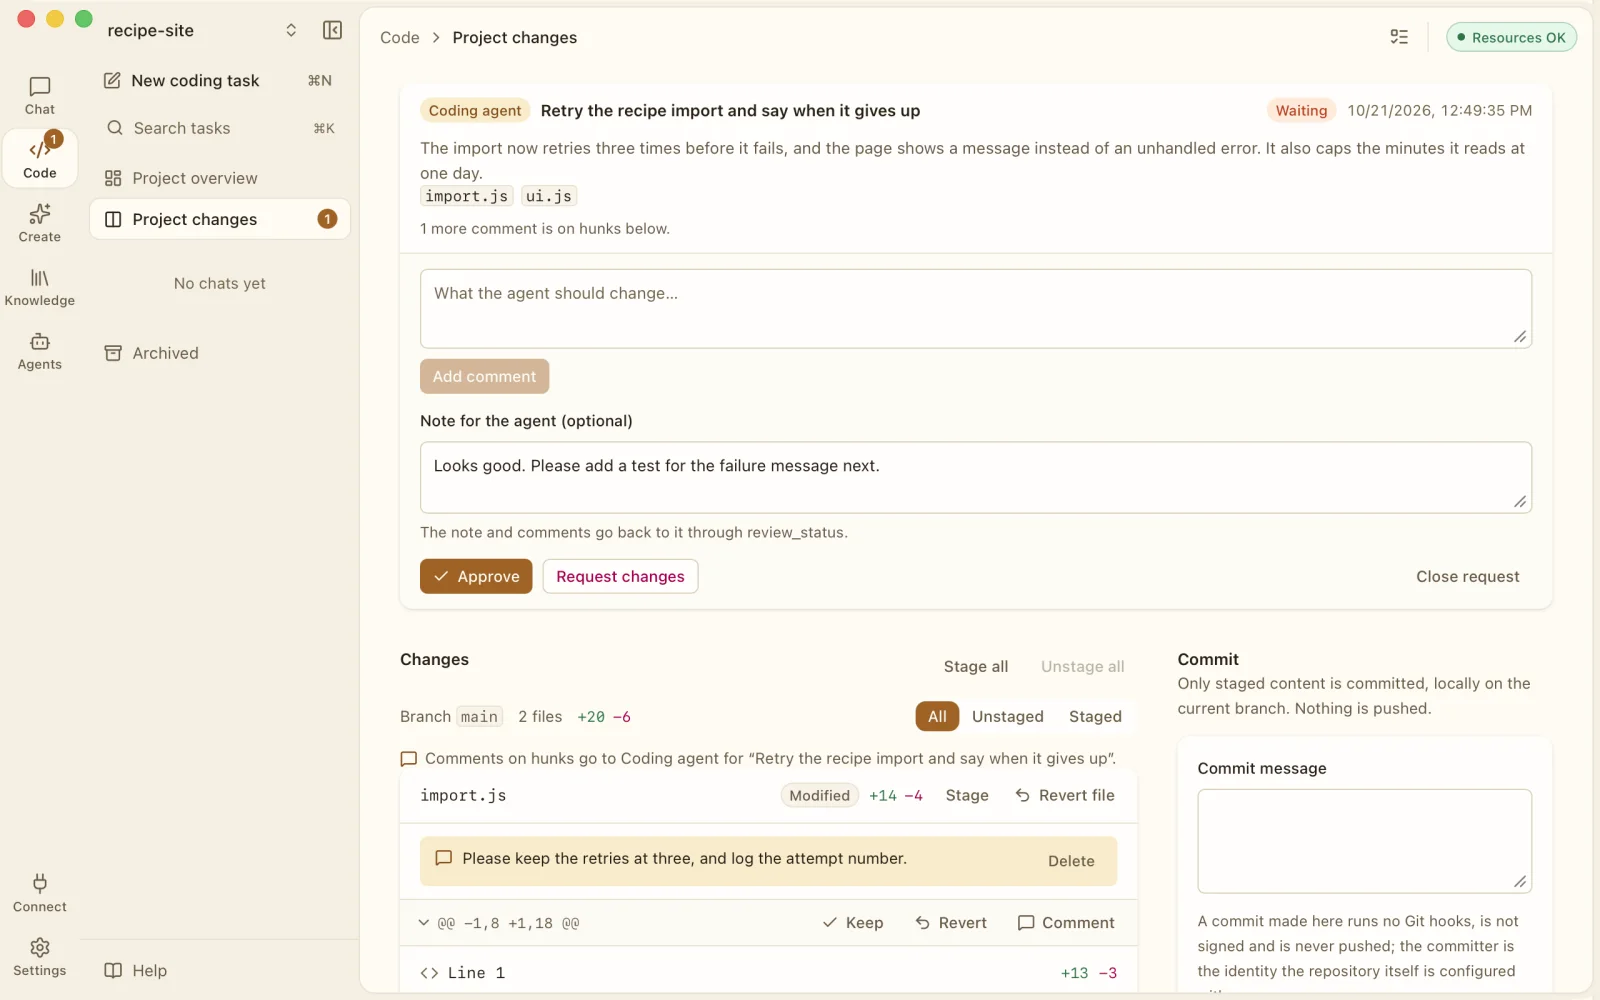The image size is (1600, 1000).
Task: Revert the @@ -1,8 hunk
Action: pyautogui.click(x=951, y=923)
